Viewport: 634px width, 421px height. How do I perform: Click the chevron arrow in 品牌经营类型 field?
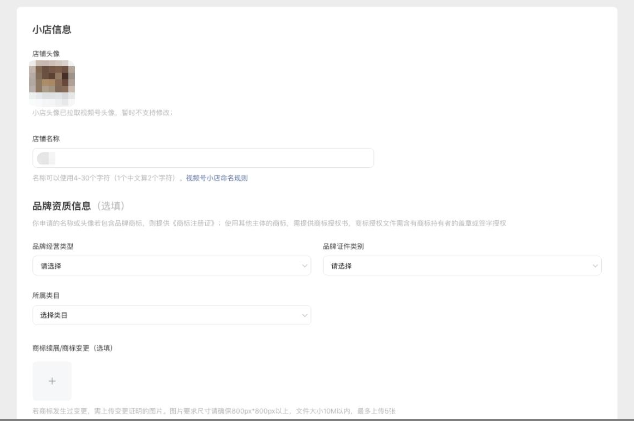tap(305, 266)
